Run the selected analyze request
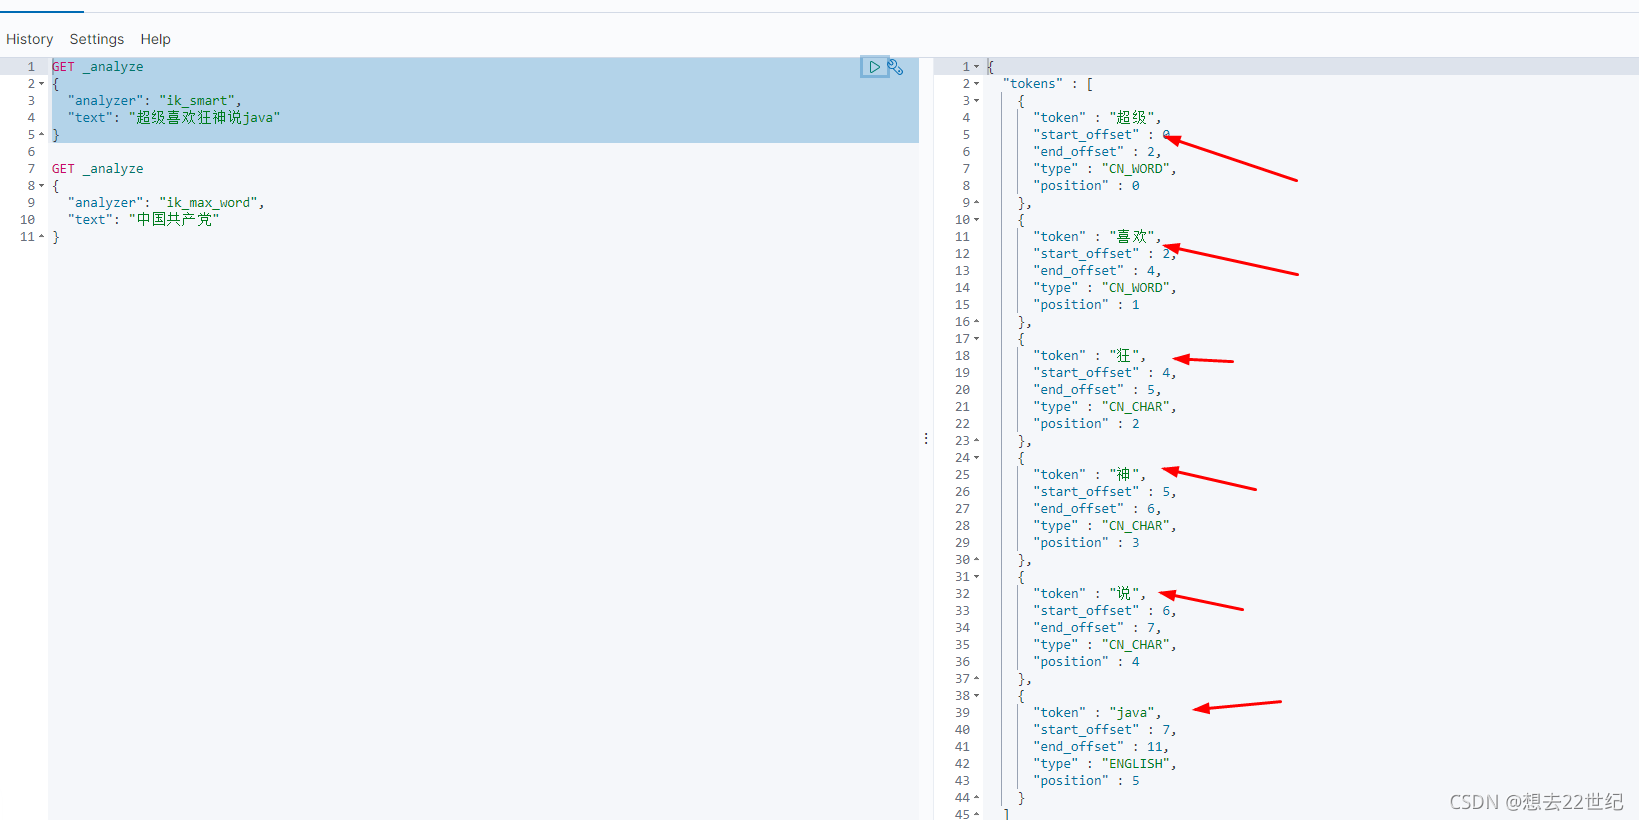Screen dimensions: 1639x820 874,67
